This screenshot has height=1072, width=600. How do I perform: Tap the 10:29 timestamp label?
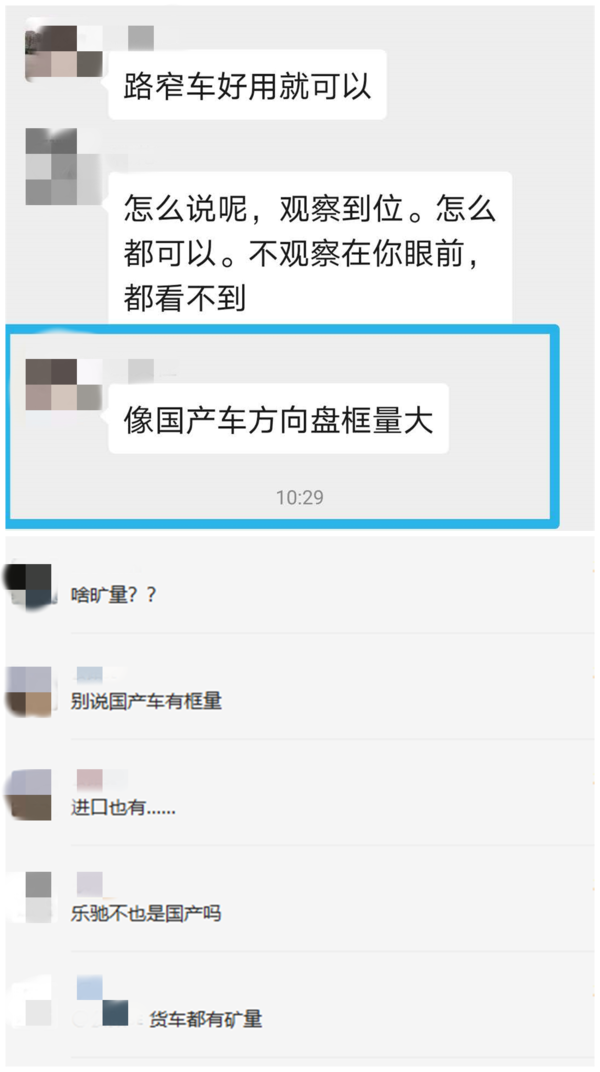(x=300, y=497)
